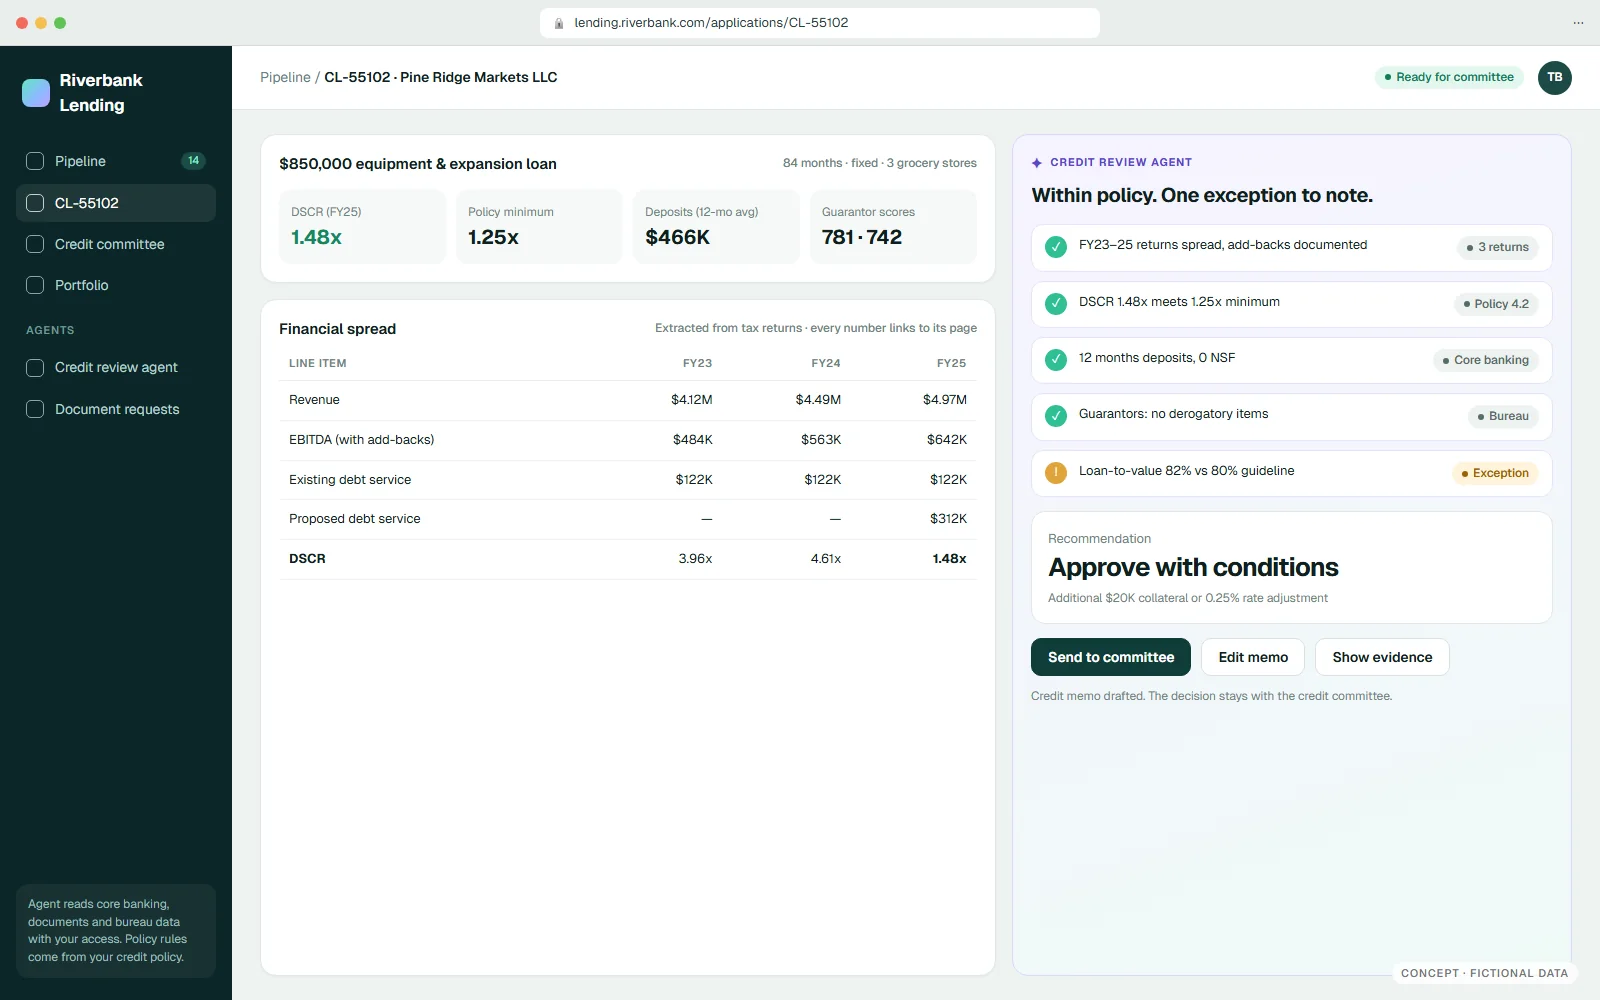Open Pipeline in the sidebar
1600x1000 pixels.
(116, 161)
